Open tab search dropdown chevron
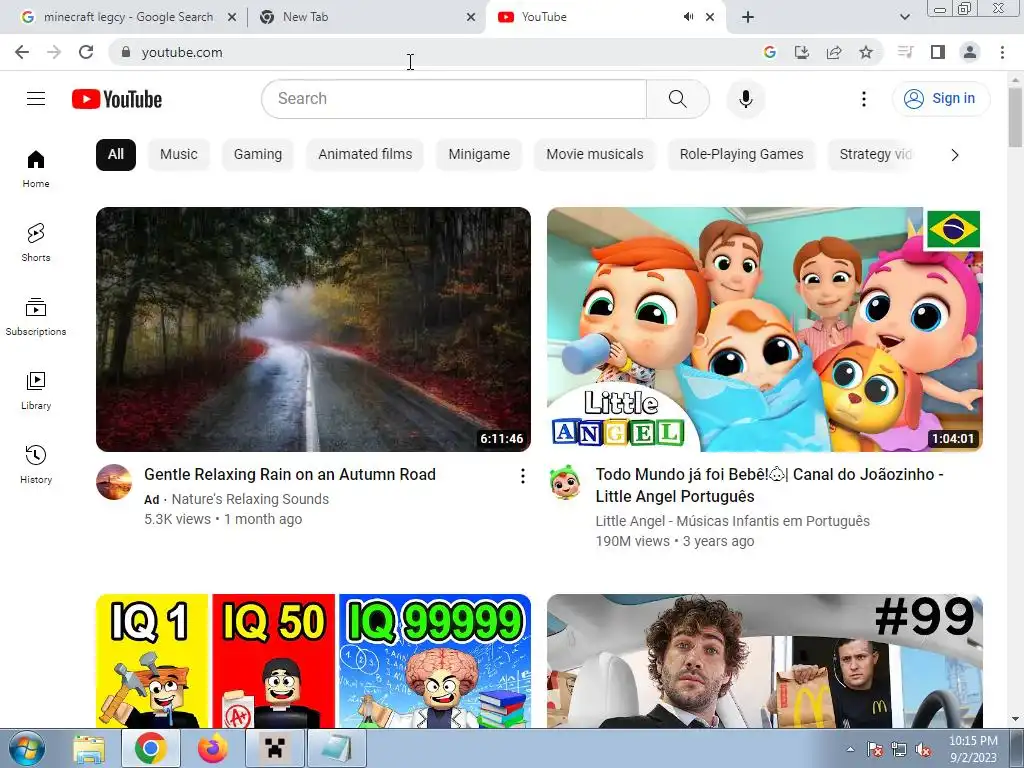 point(904,17)
